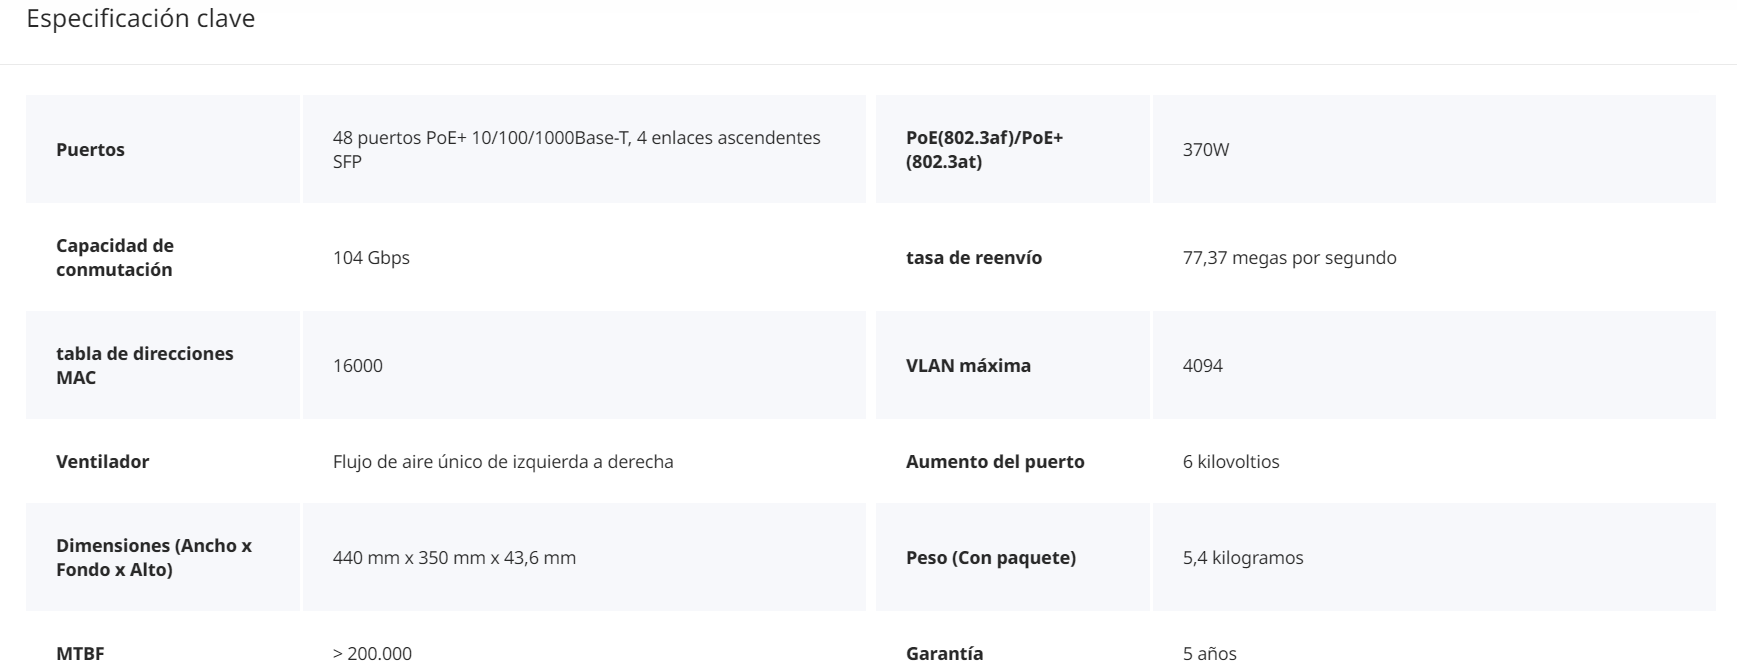The image size is (1737, 666).
Task: Click the Aumento del puerto label
Action: [994, 462]
